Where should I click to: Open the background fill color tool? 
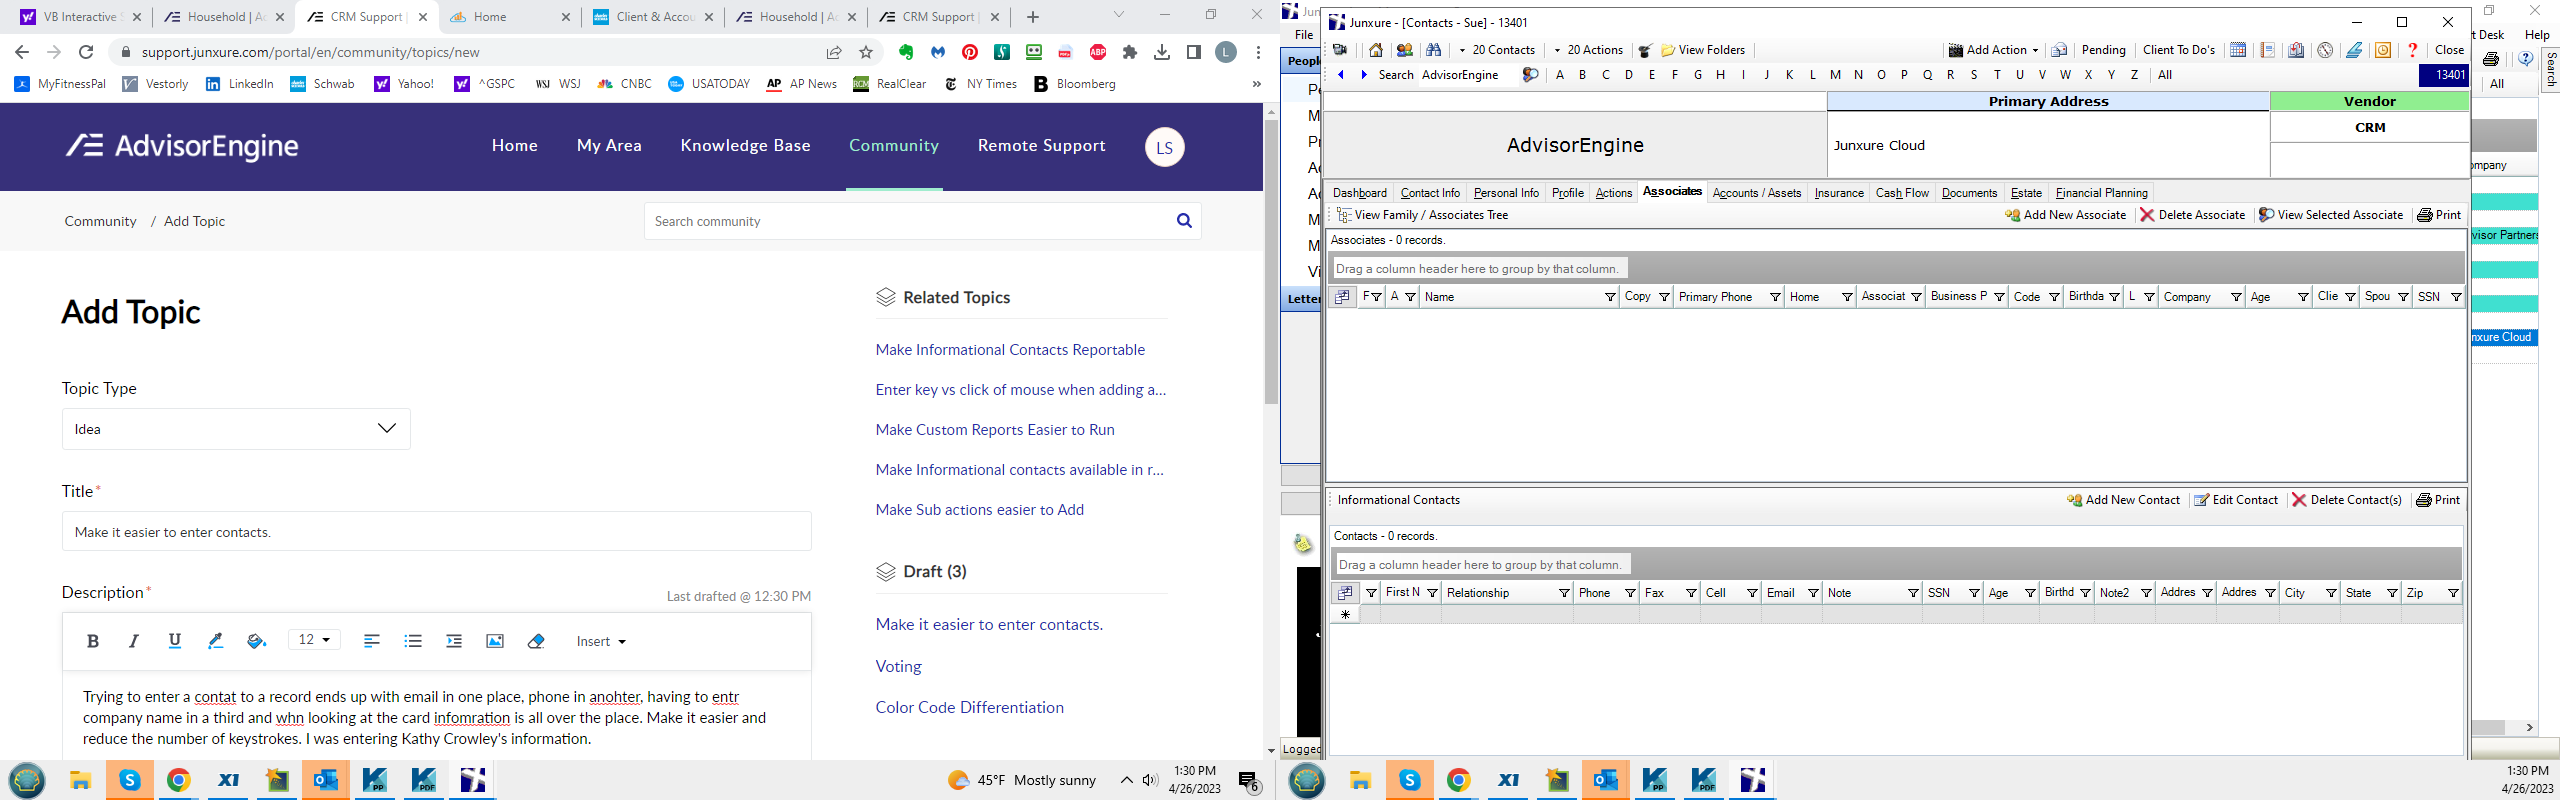tap(256, 641)
